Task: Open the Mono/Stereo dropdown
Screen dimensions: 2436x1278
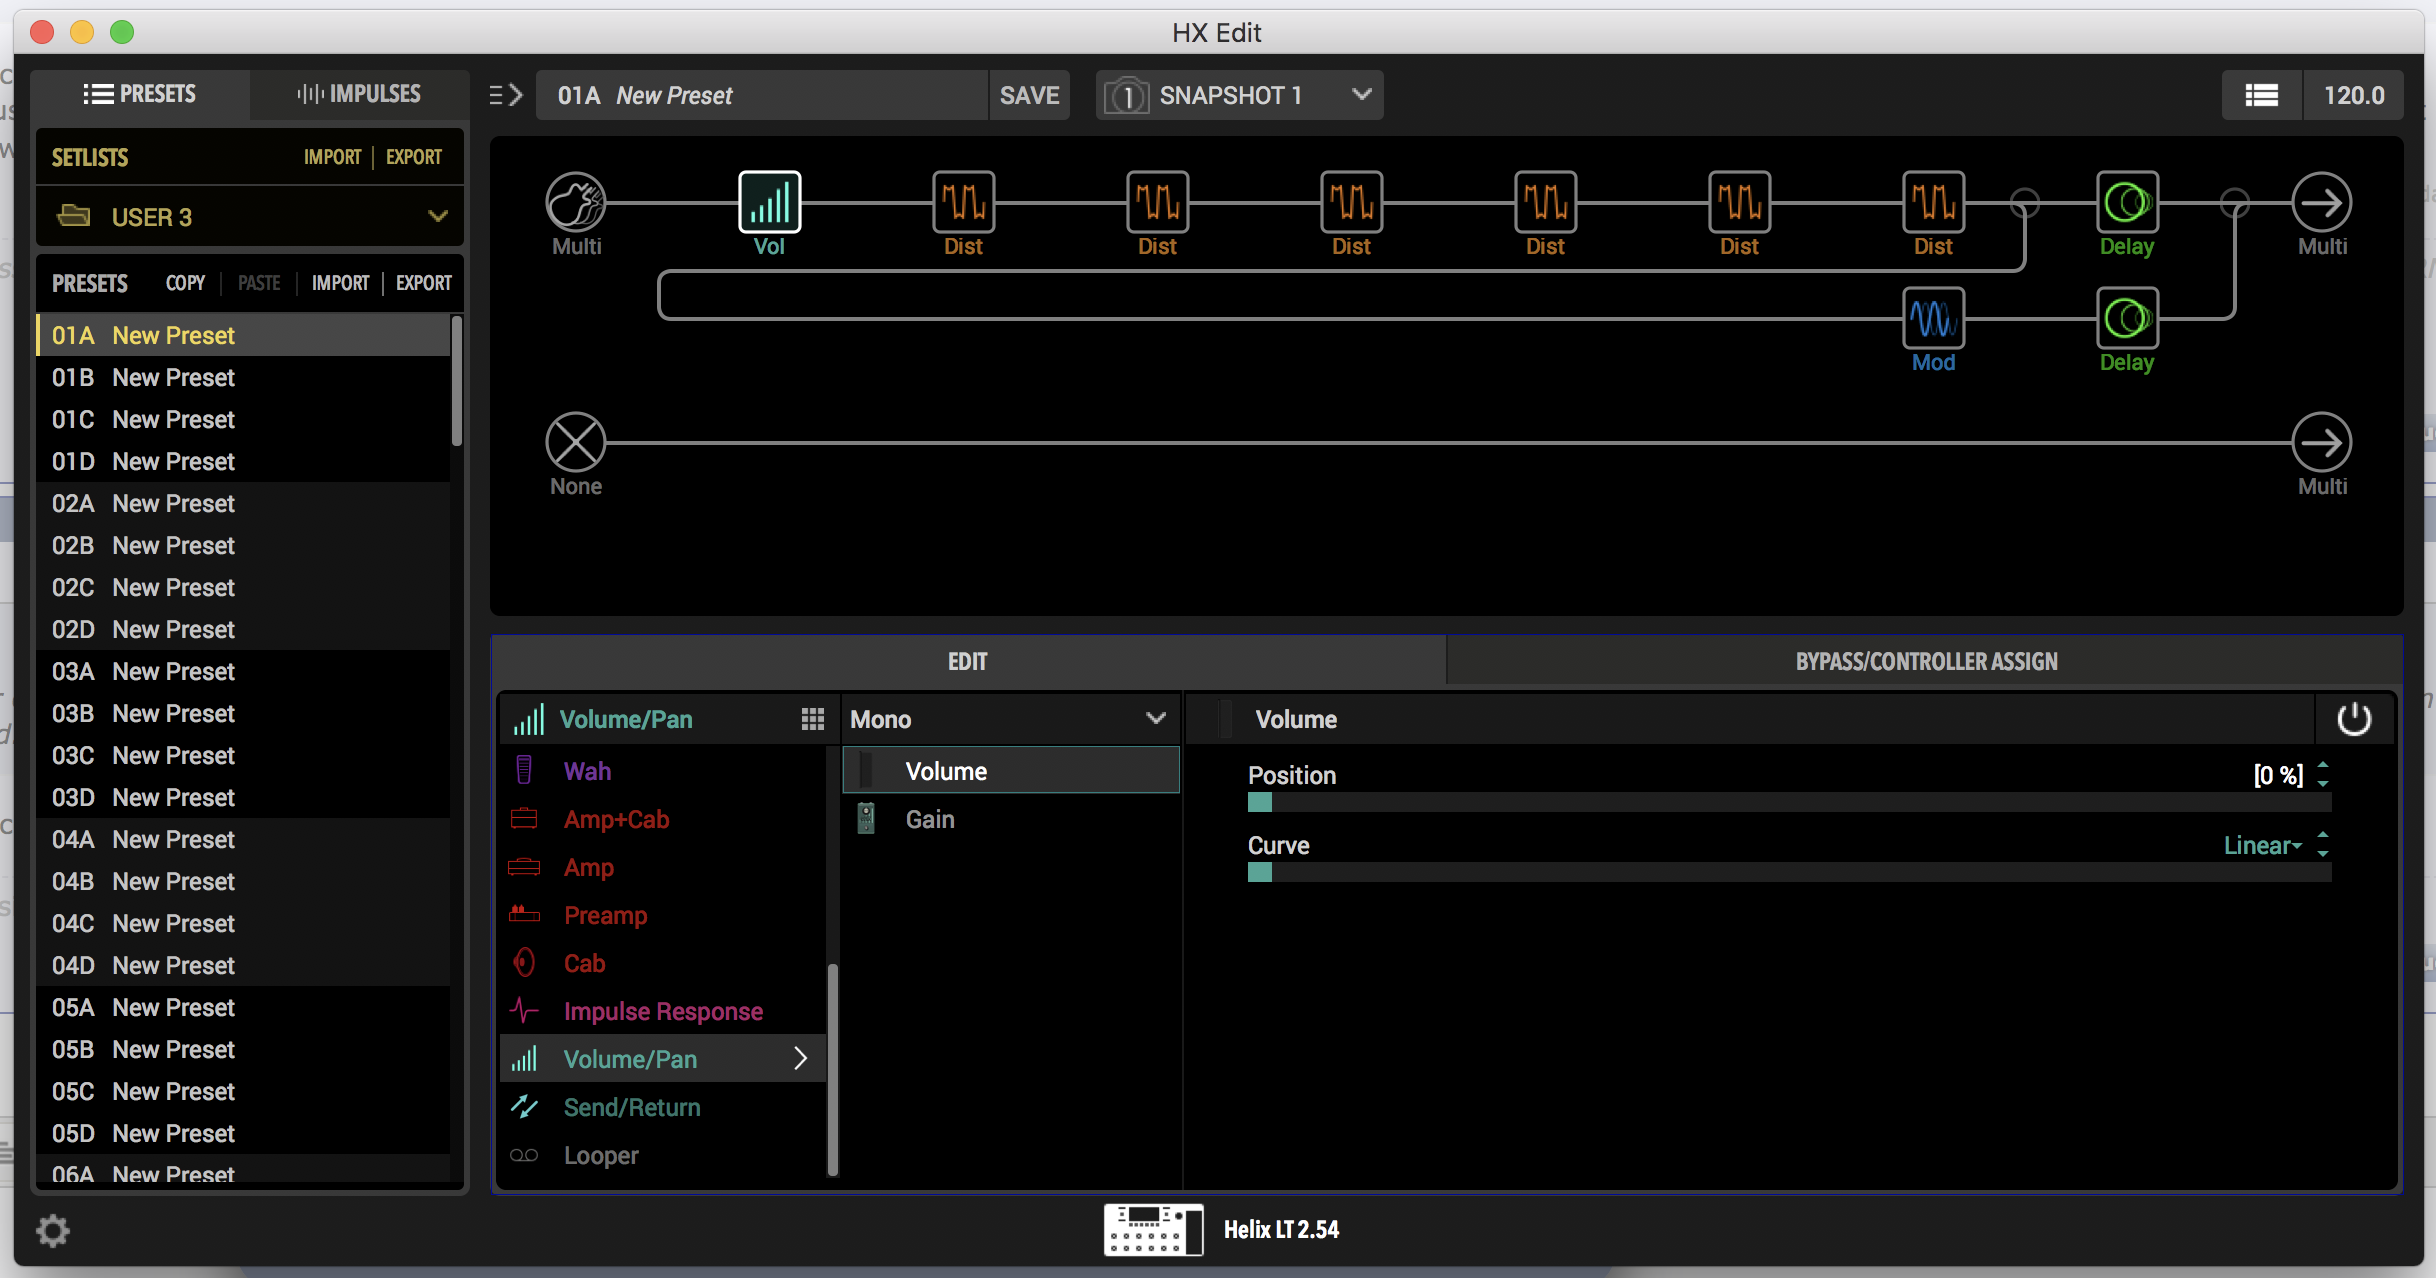Action: [x=1010, y=719]
